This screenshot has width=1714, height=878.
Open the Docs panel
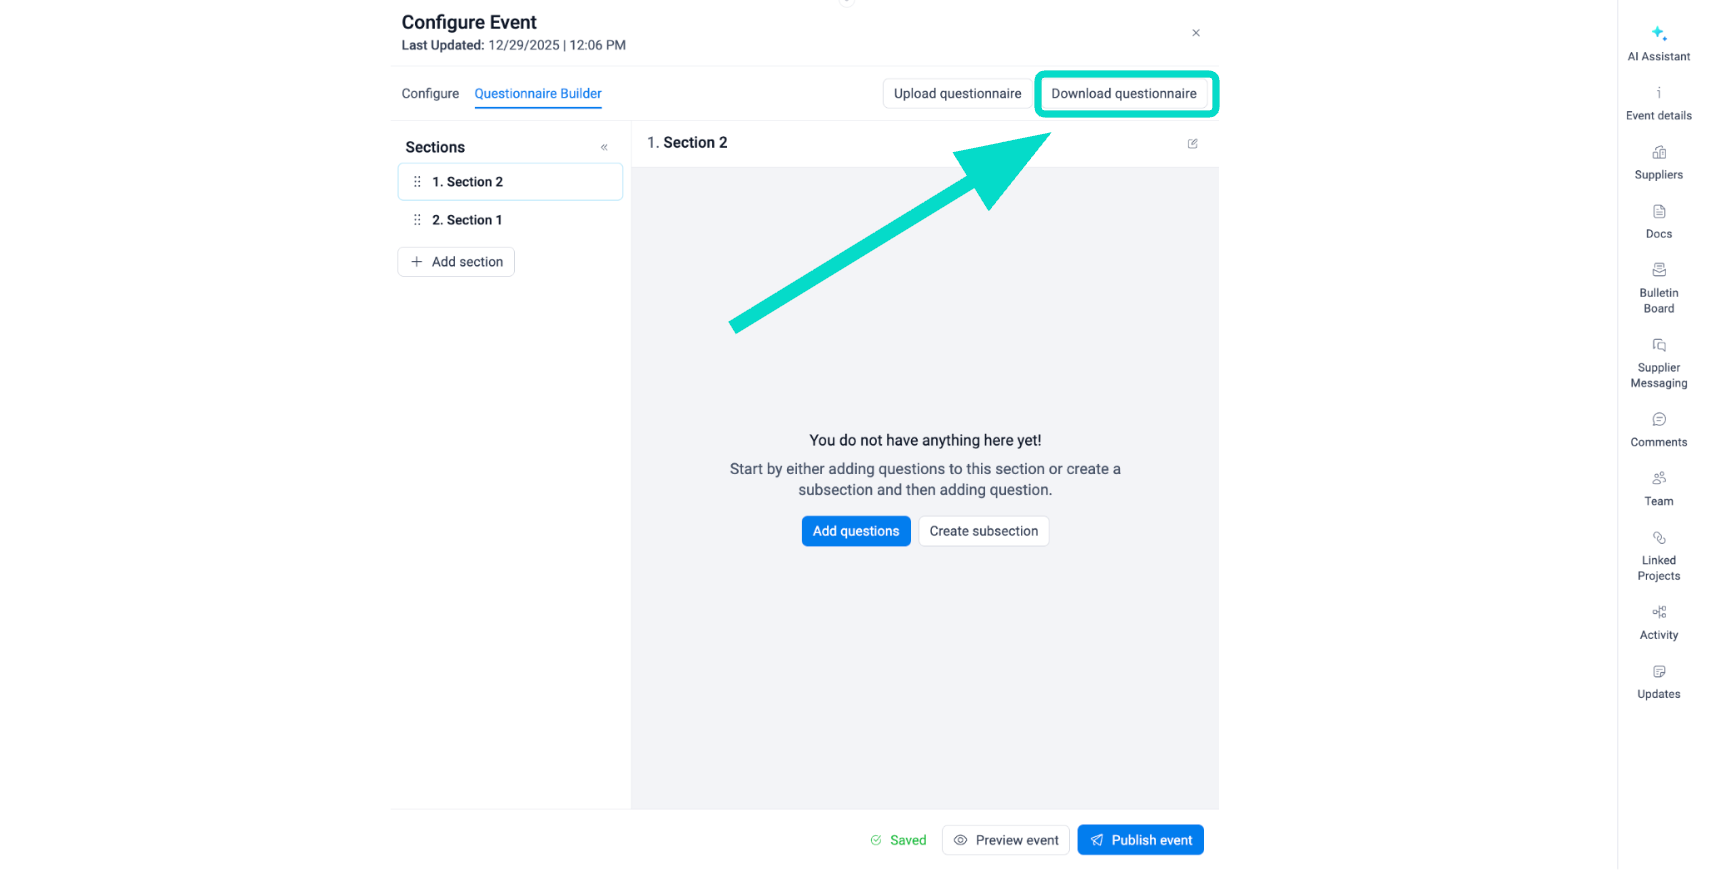1658,221
